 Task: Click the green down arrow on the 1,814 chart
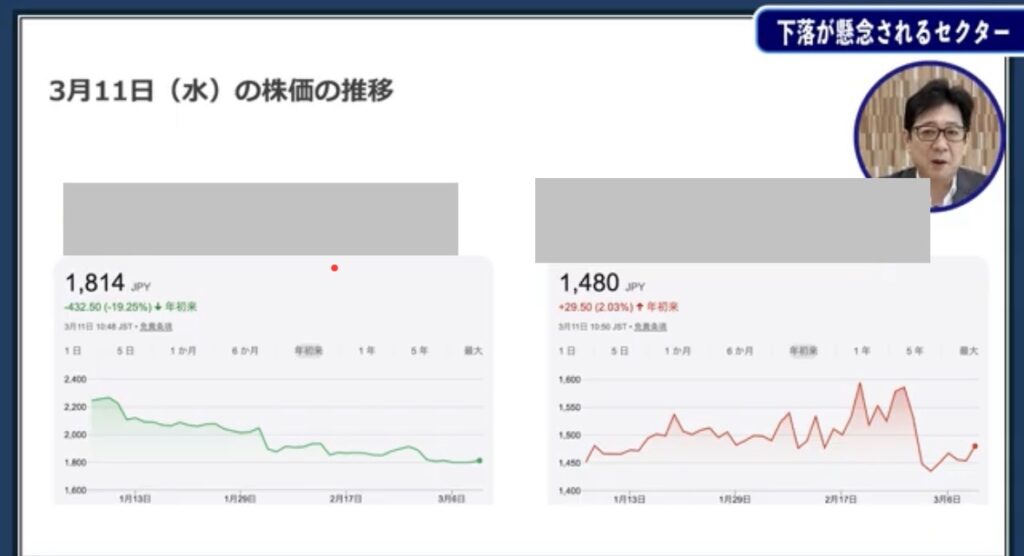(156, 308)
